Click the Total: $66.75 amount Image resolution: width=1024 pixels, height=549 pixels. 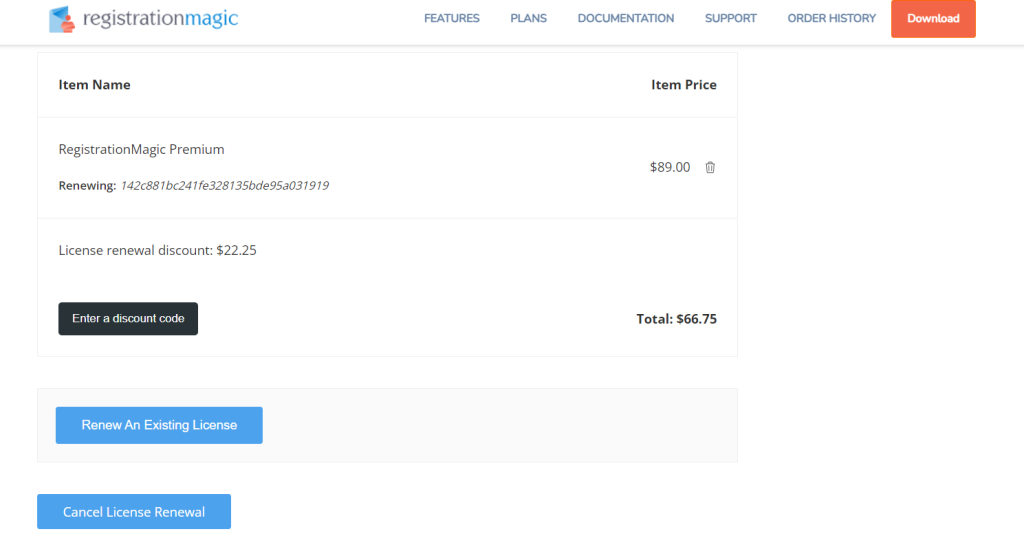click(676, 319)
